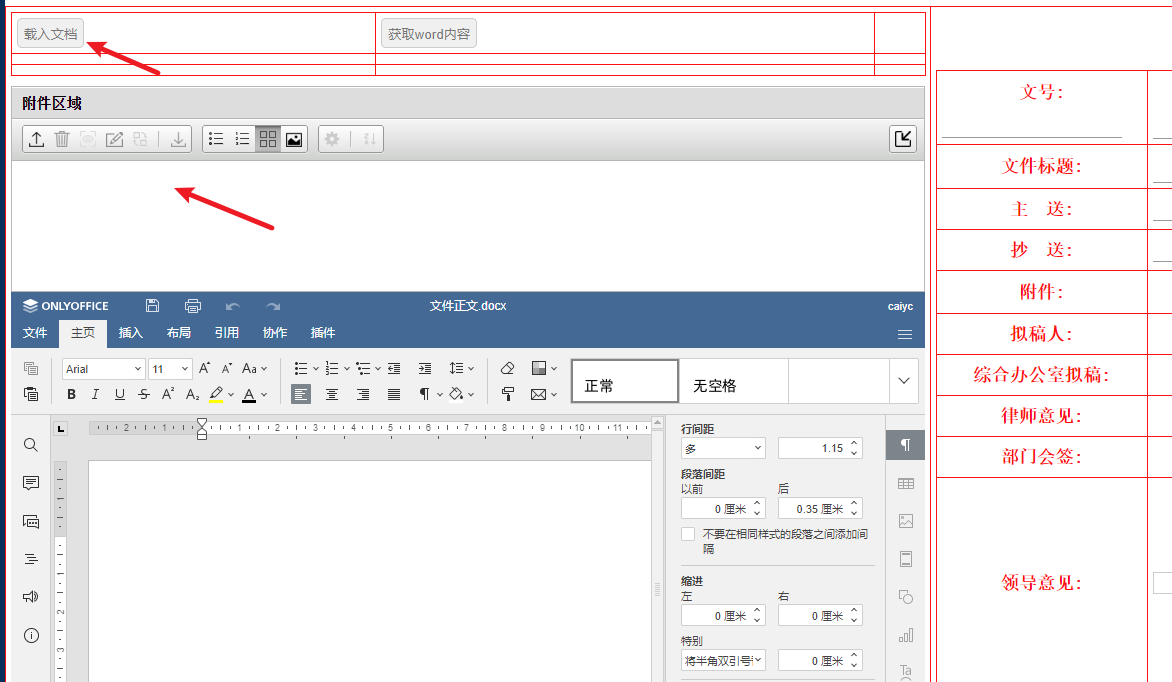The image size is (1172, 682).
Task: Toggle underline formatting
Action: (120, 394)
